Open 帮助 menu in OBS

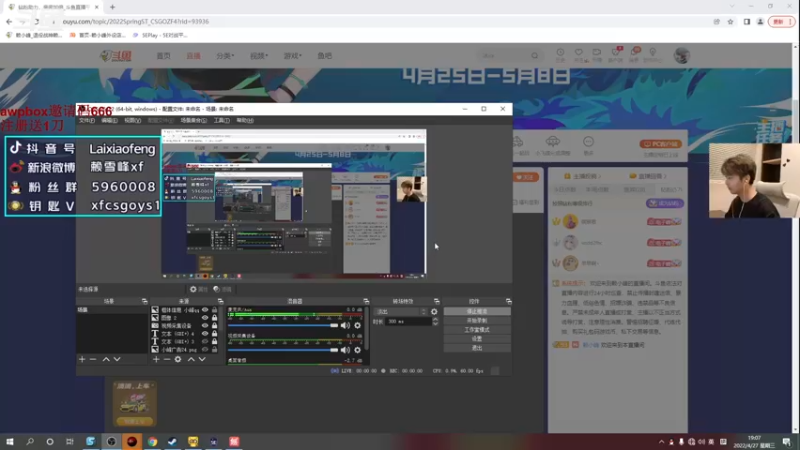click(x=245, y=120)
